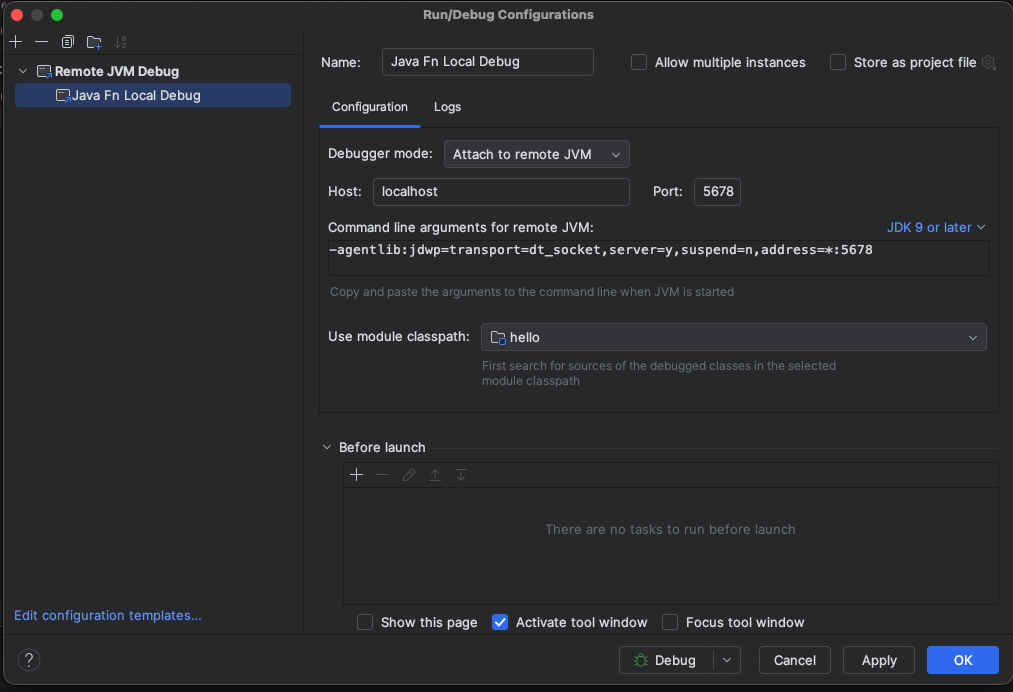The height and width of the screenshot is (692, 1013).
Task: Open the Debug button dropdown arrow
Action: tap(727, 660)
